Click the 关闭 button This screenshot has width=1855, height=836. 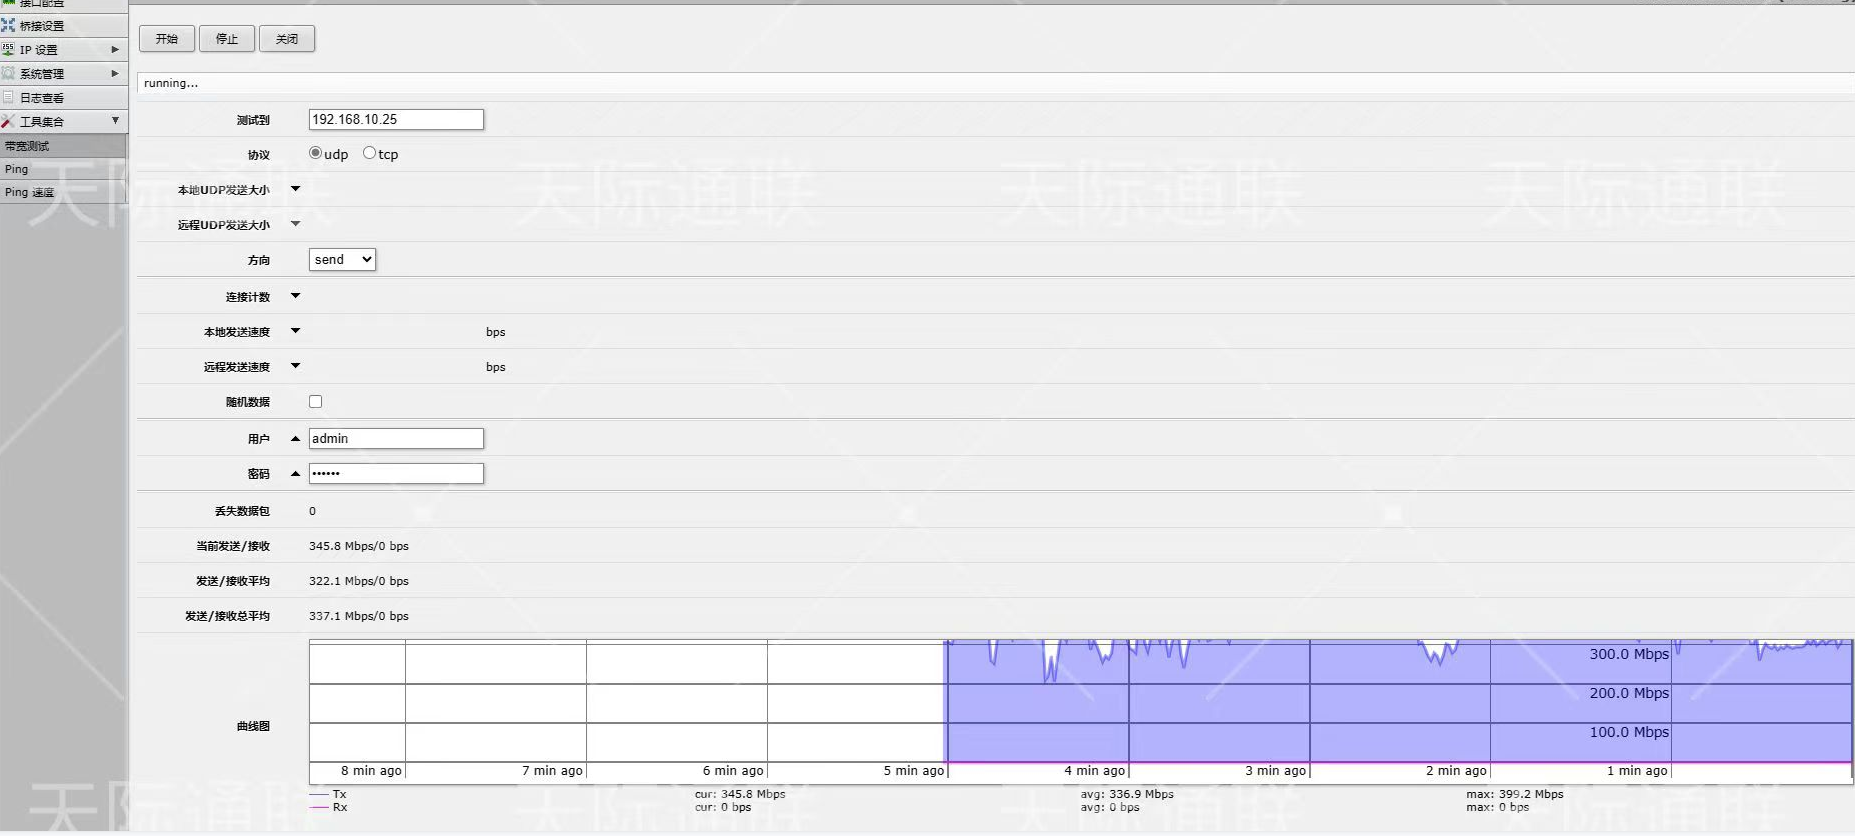tap(287, 39)
